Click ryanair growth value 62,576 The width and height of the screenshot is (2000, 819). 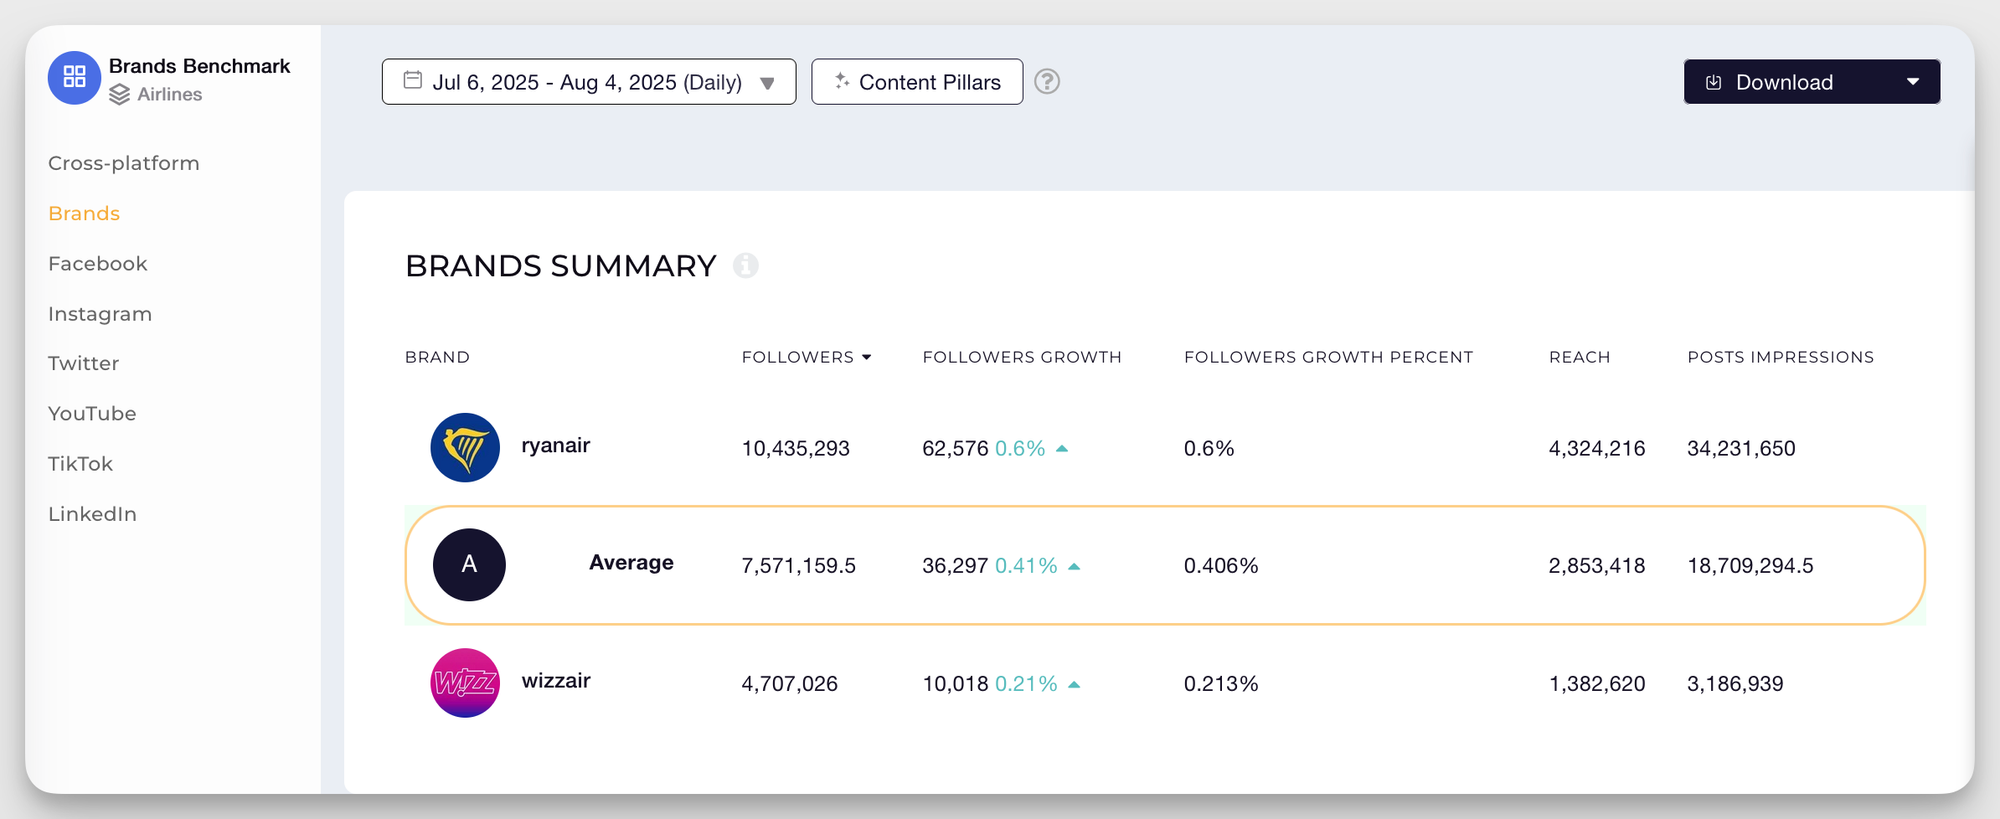955,449
